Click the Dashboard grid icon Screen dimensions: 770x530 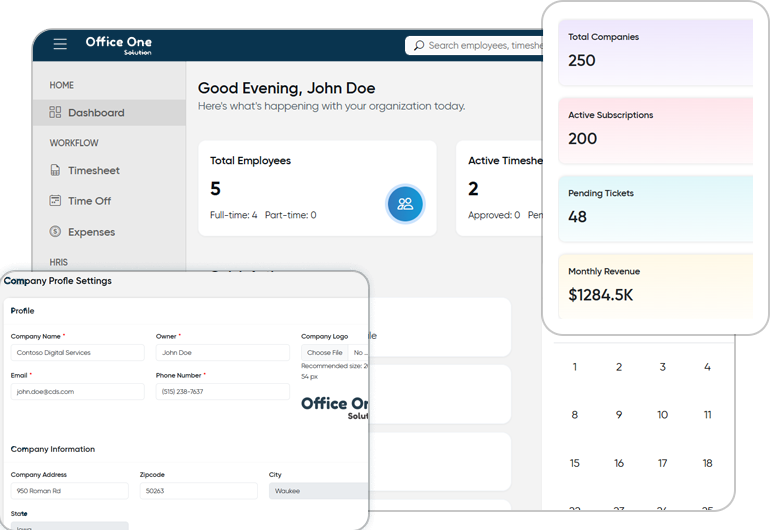click(x=56, y=113)
